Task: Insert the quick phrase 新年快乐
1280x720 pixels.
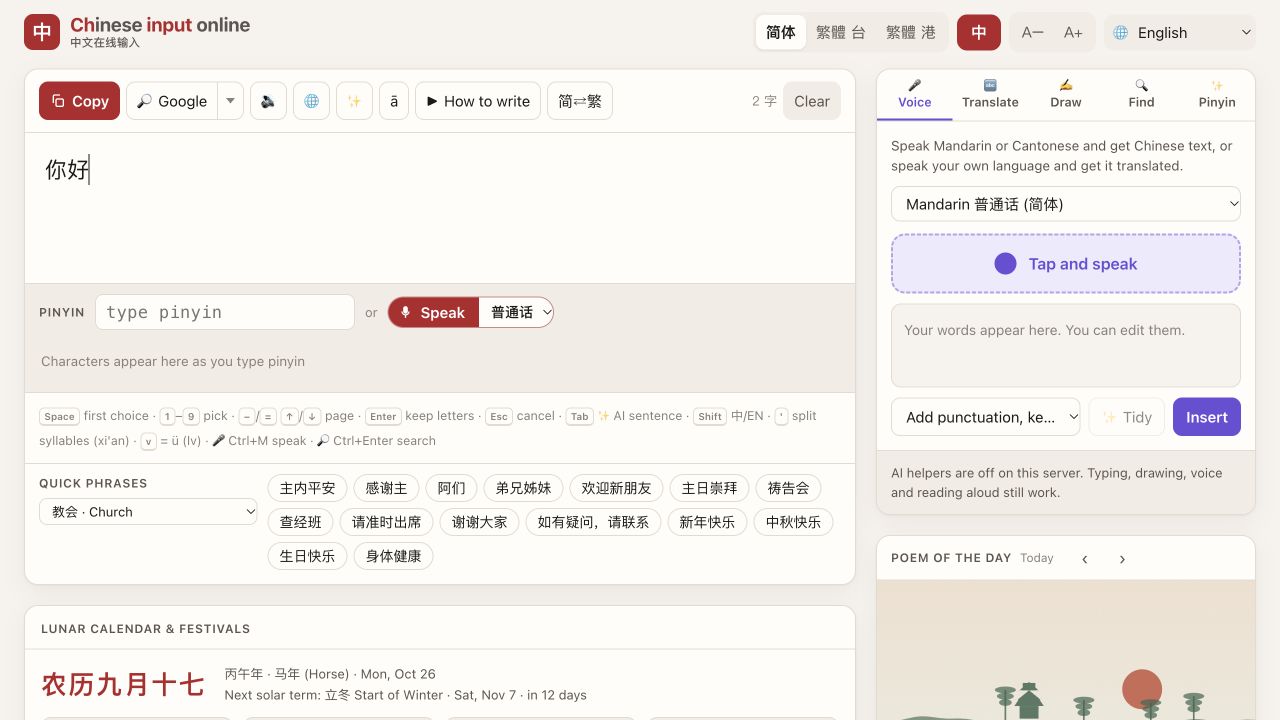Action: point(708,522)
